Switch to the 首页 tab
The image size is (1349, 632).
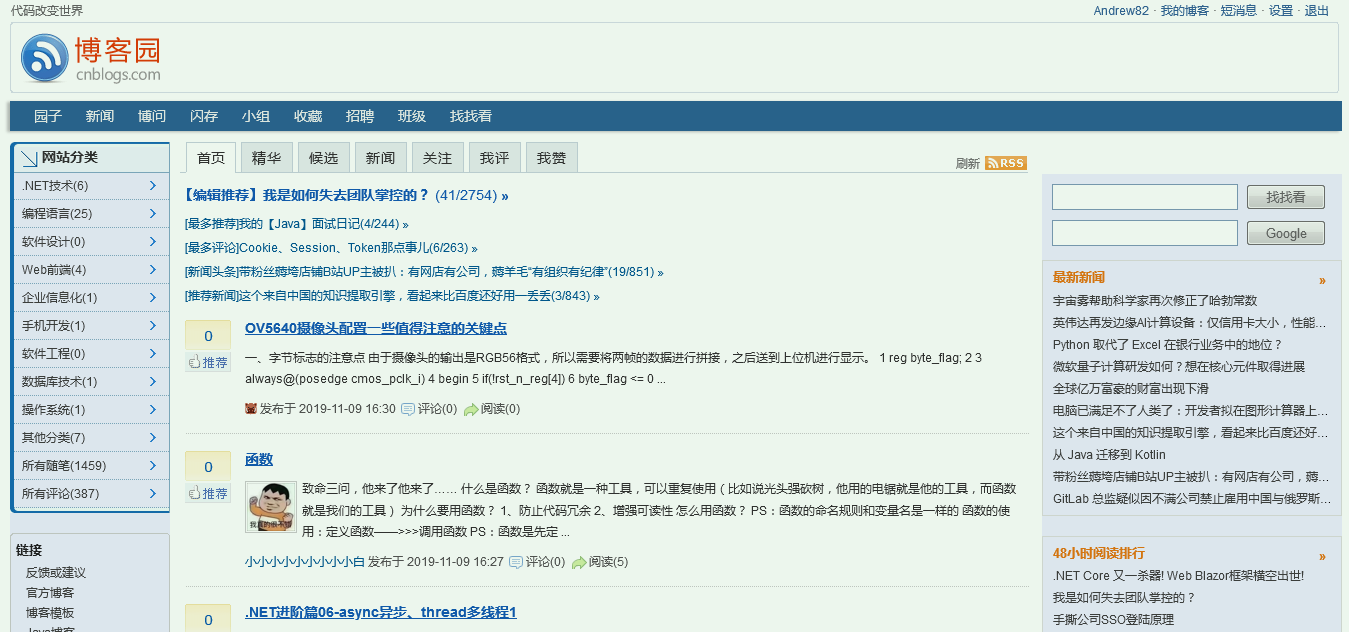pyautogui.click(x=211, y=158)
